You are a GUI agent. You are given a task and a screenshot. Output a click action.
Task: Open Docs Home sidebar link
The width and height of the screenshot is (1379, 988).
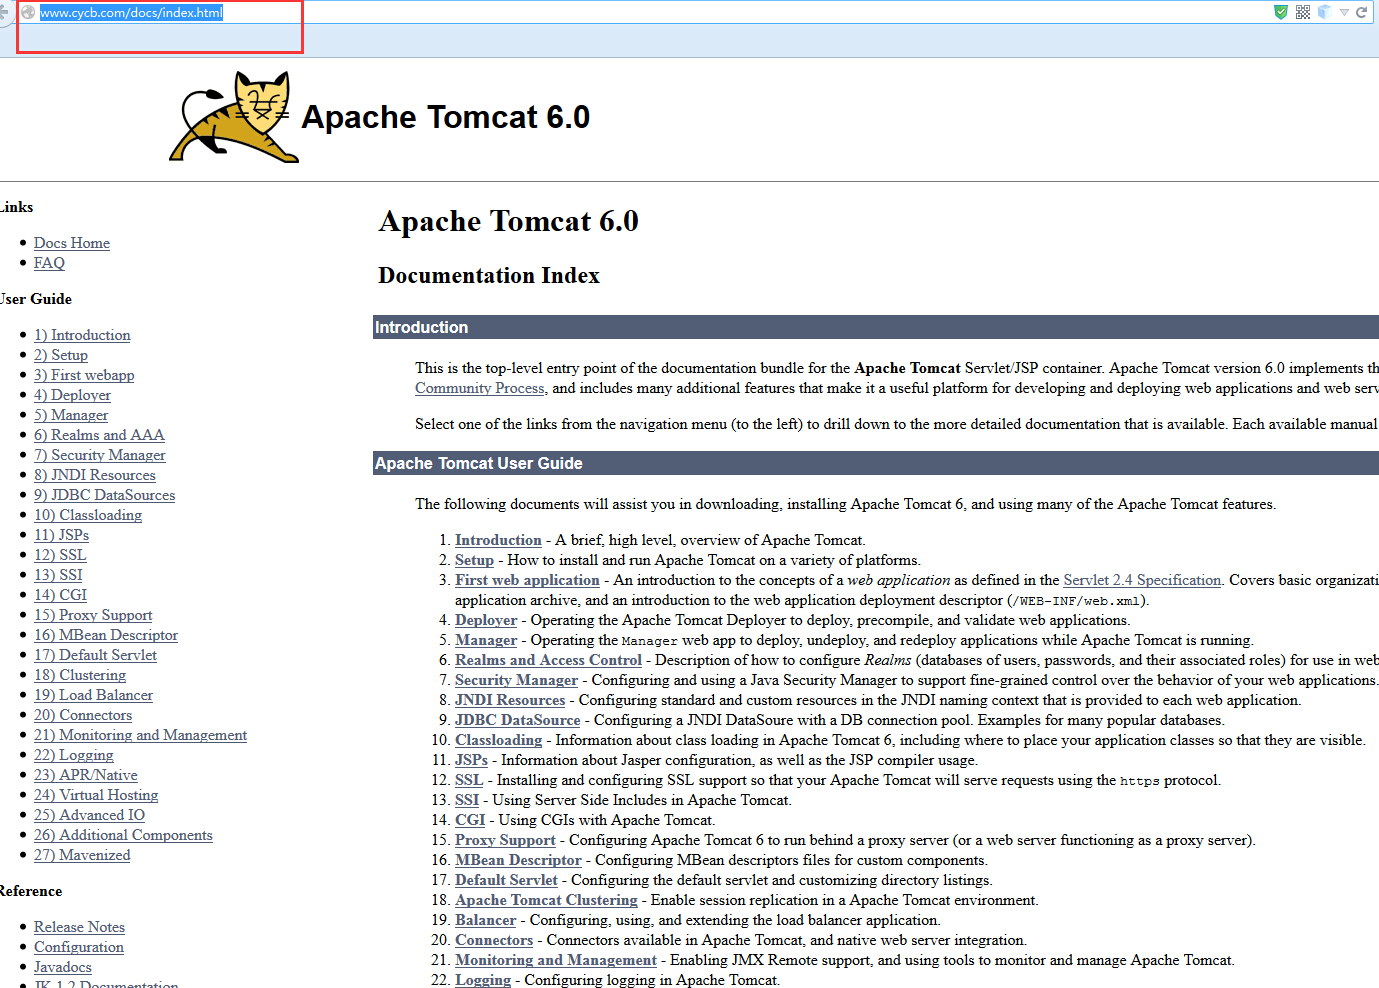(72, 243)
